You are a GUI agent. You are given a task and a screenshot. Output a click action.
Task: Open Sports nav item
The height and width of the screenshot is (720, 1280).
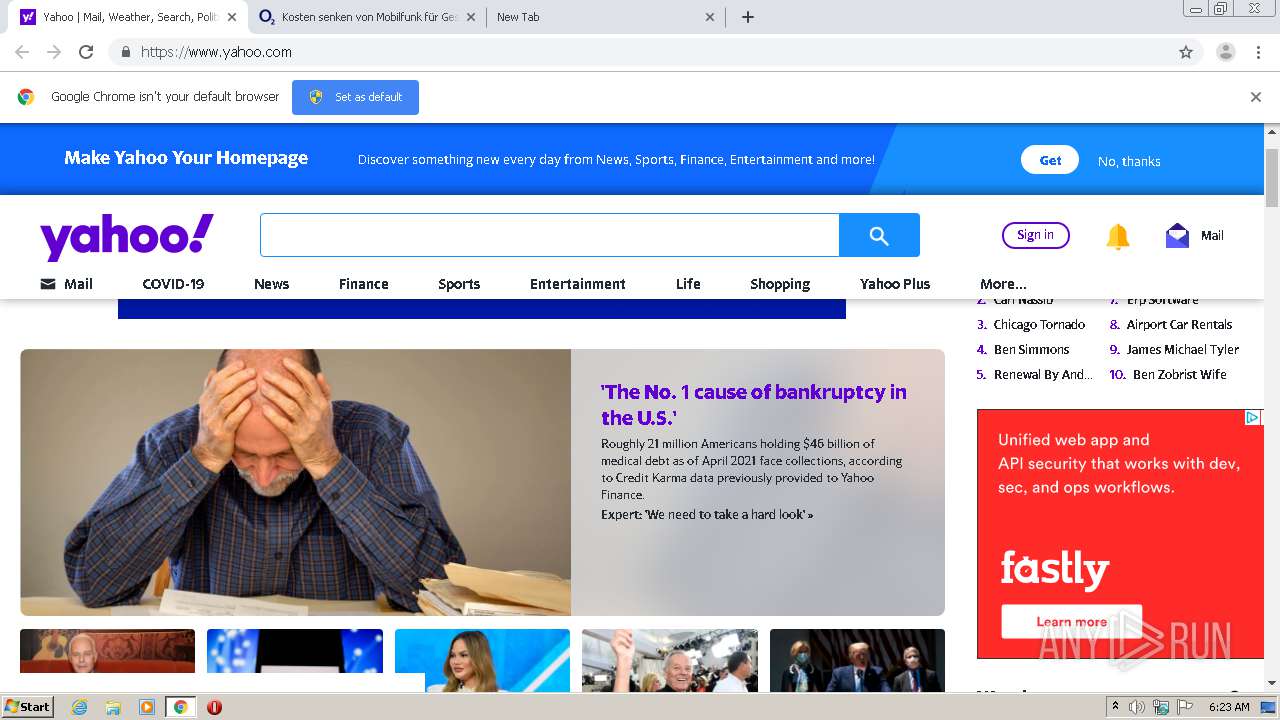[x=459, y=284]
